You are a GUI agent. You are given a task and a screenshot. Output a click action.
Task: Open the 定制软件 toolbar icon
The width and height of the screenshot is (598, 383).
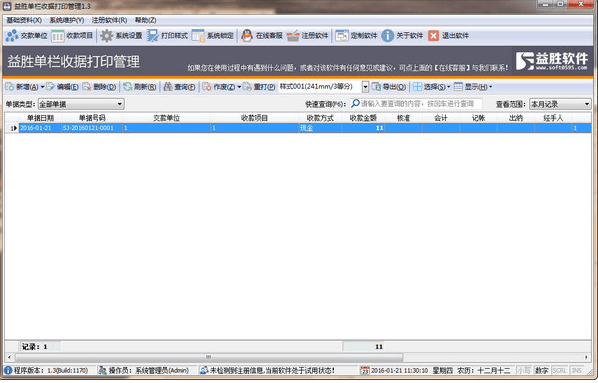pos(342,36)
